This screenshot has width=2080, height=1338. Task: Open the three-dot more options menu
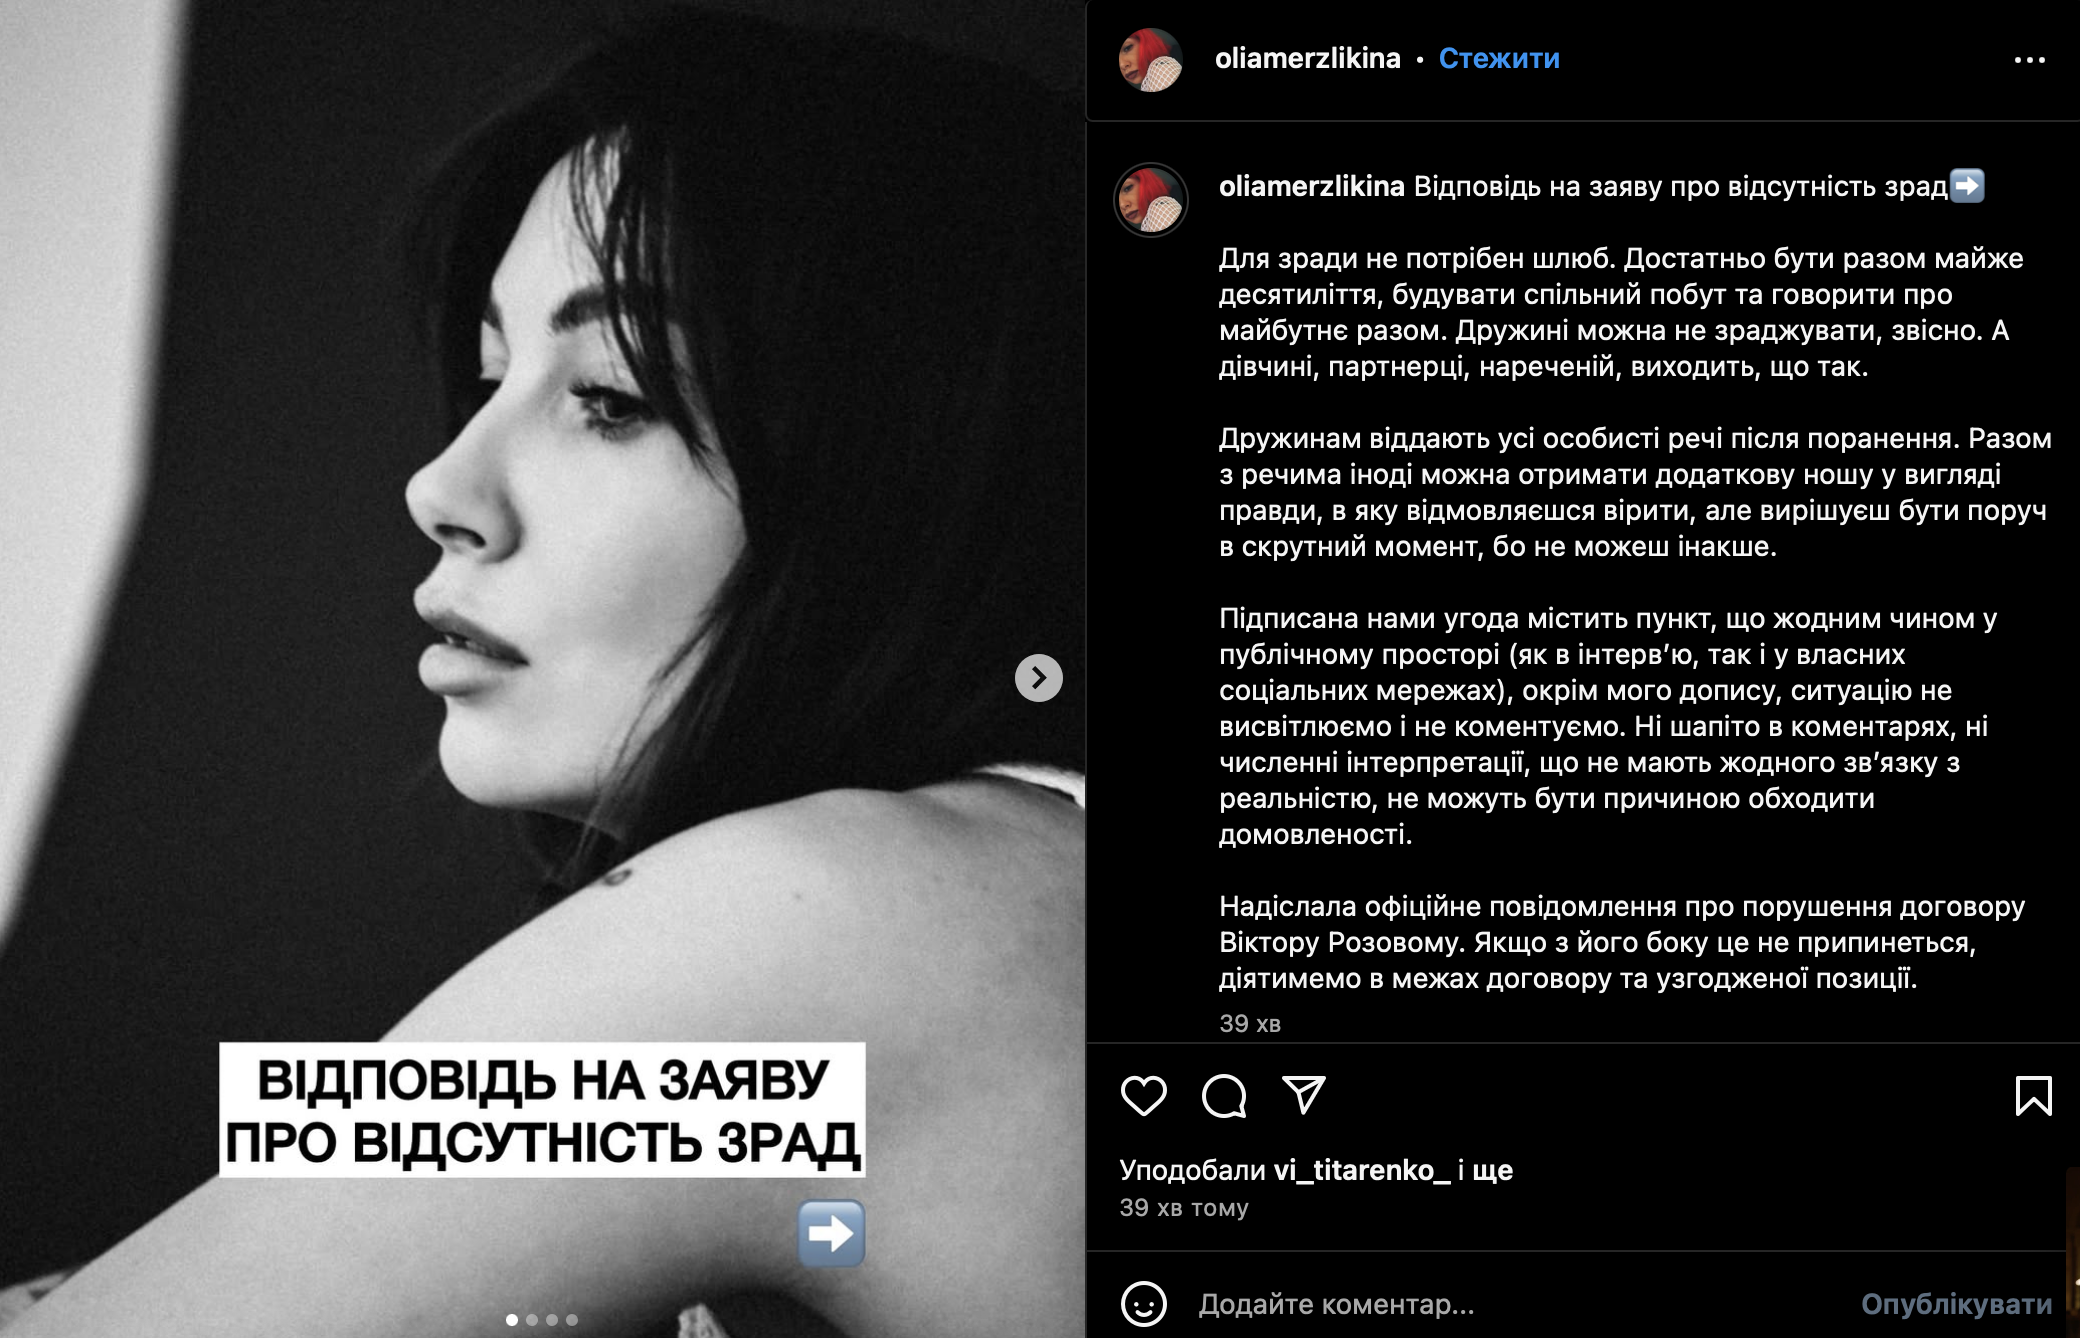[x=2029, y=60]
